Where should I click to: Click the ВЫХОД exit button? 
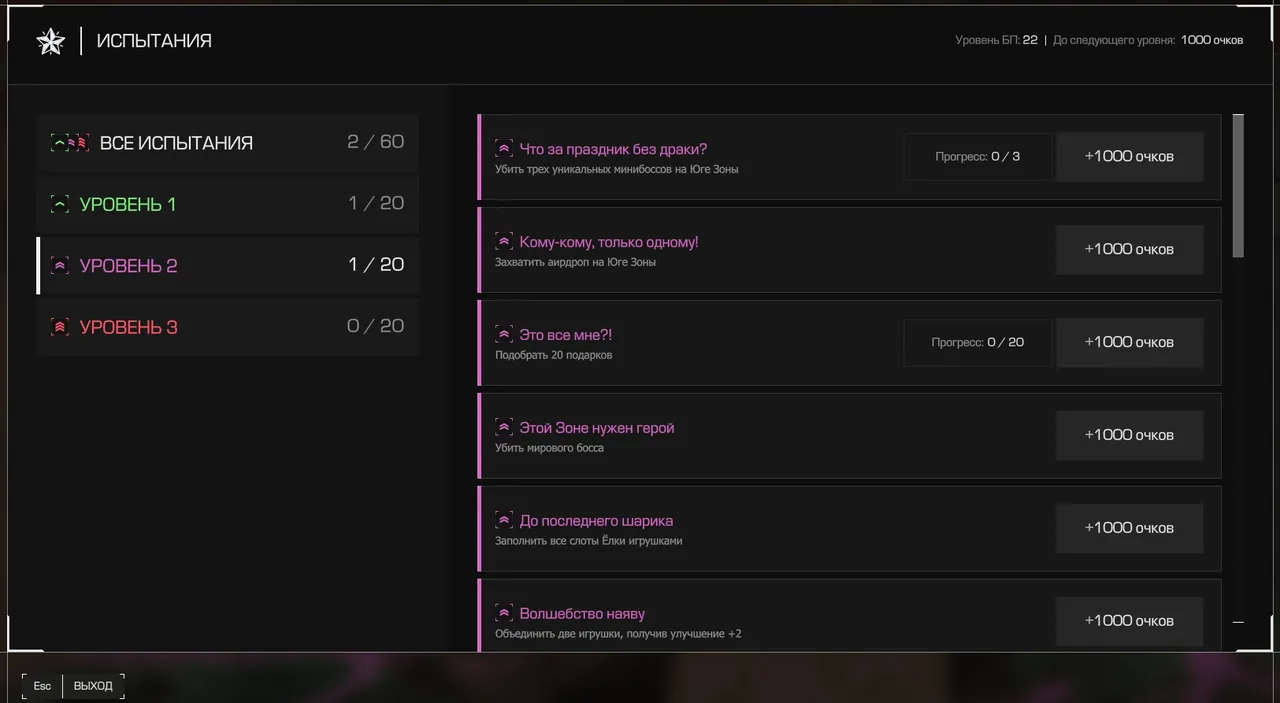(x=94, y=686)
